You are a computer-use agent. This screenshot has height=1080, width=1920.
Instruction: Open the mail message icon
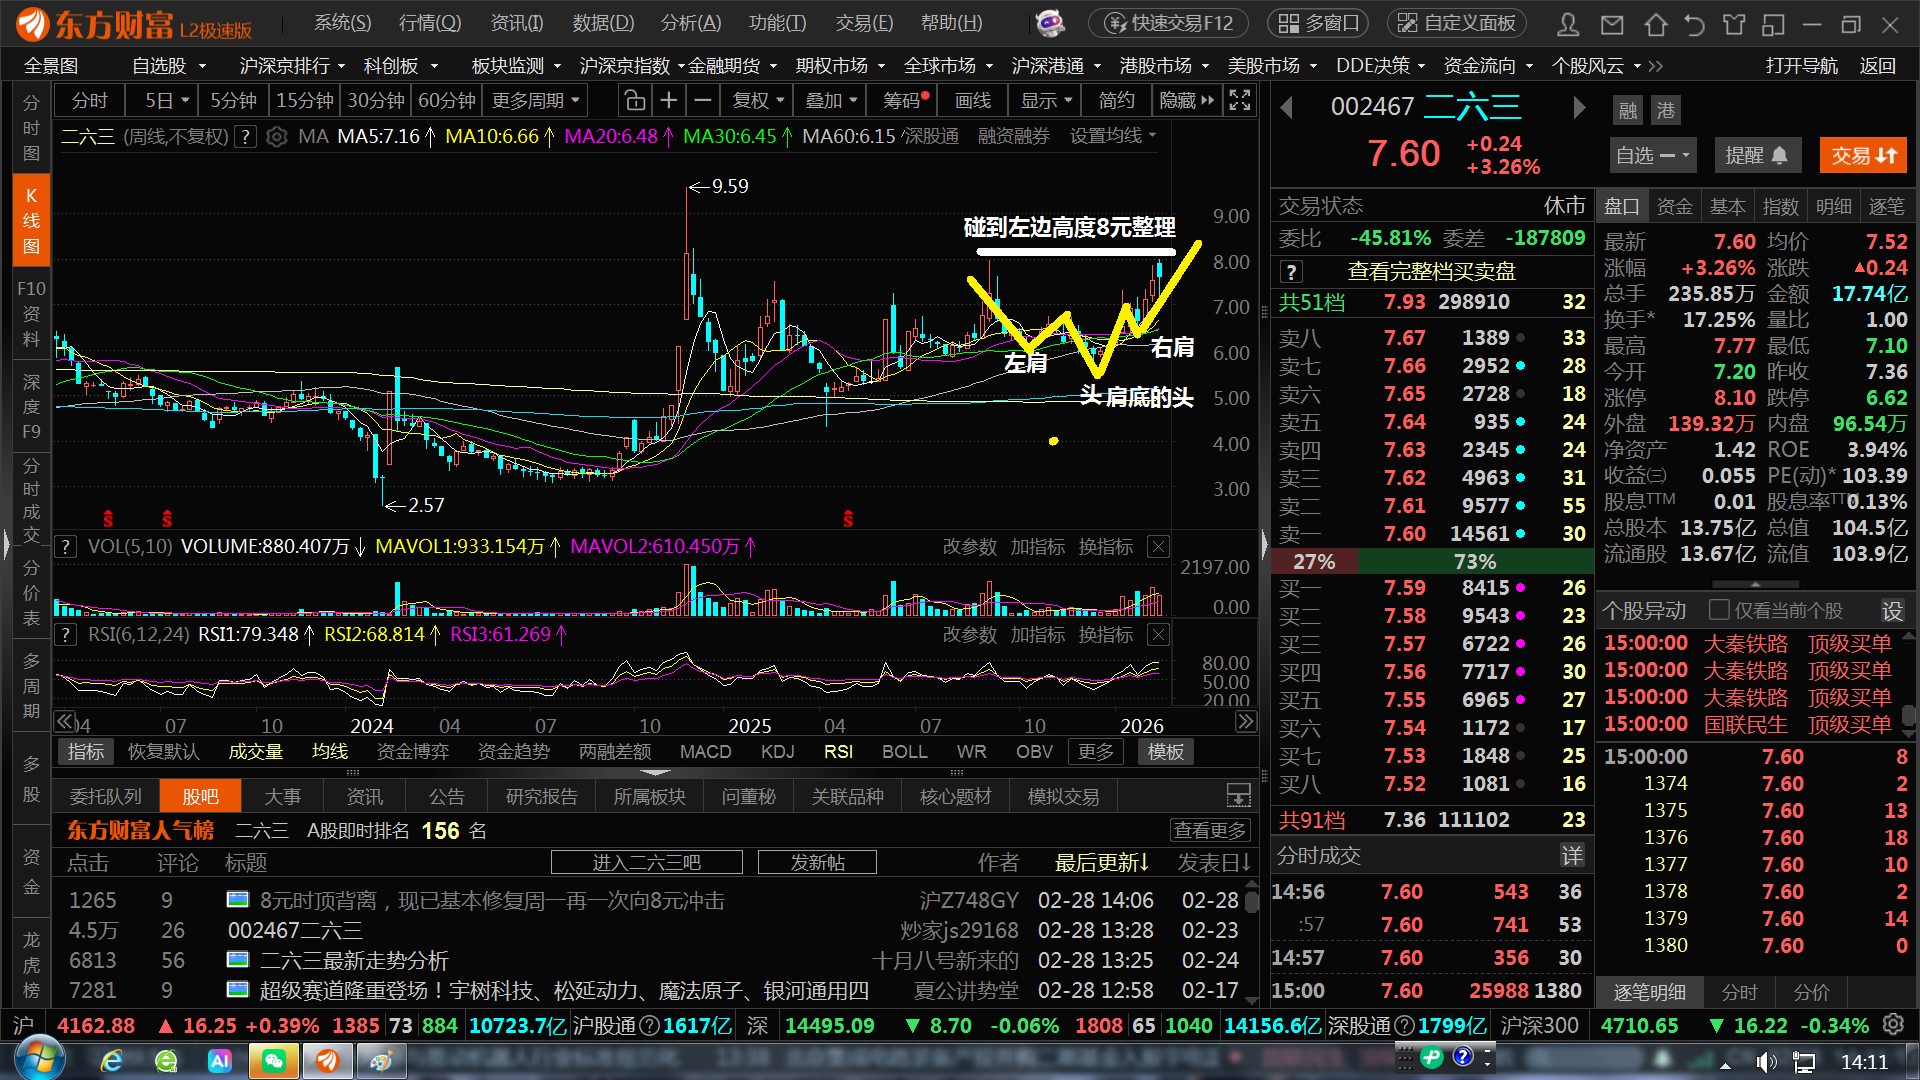click(1612, 24)
